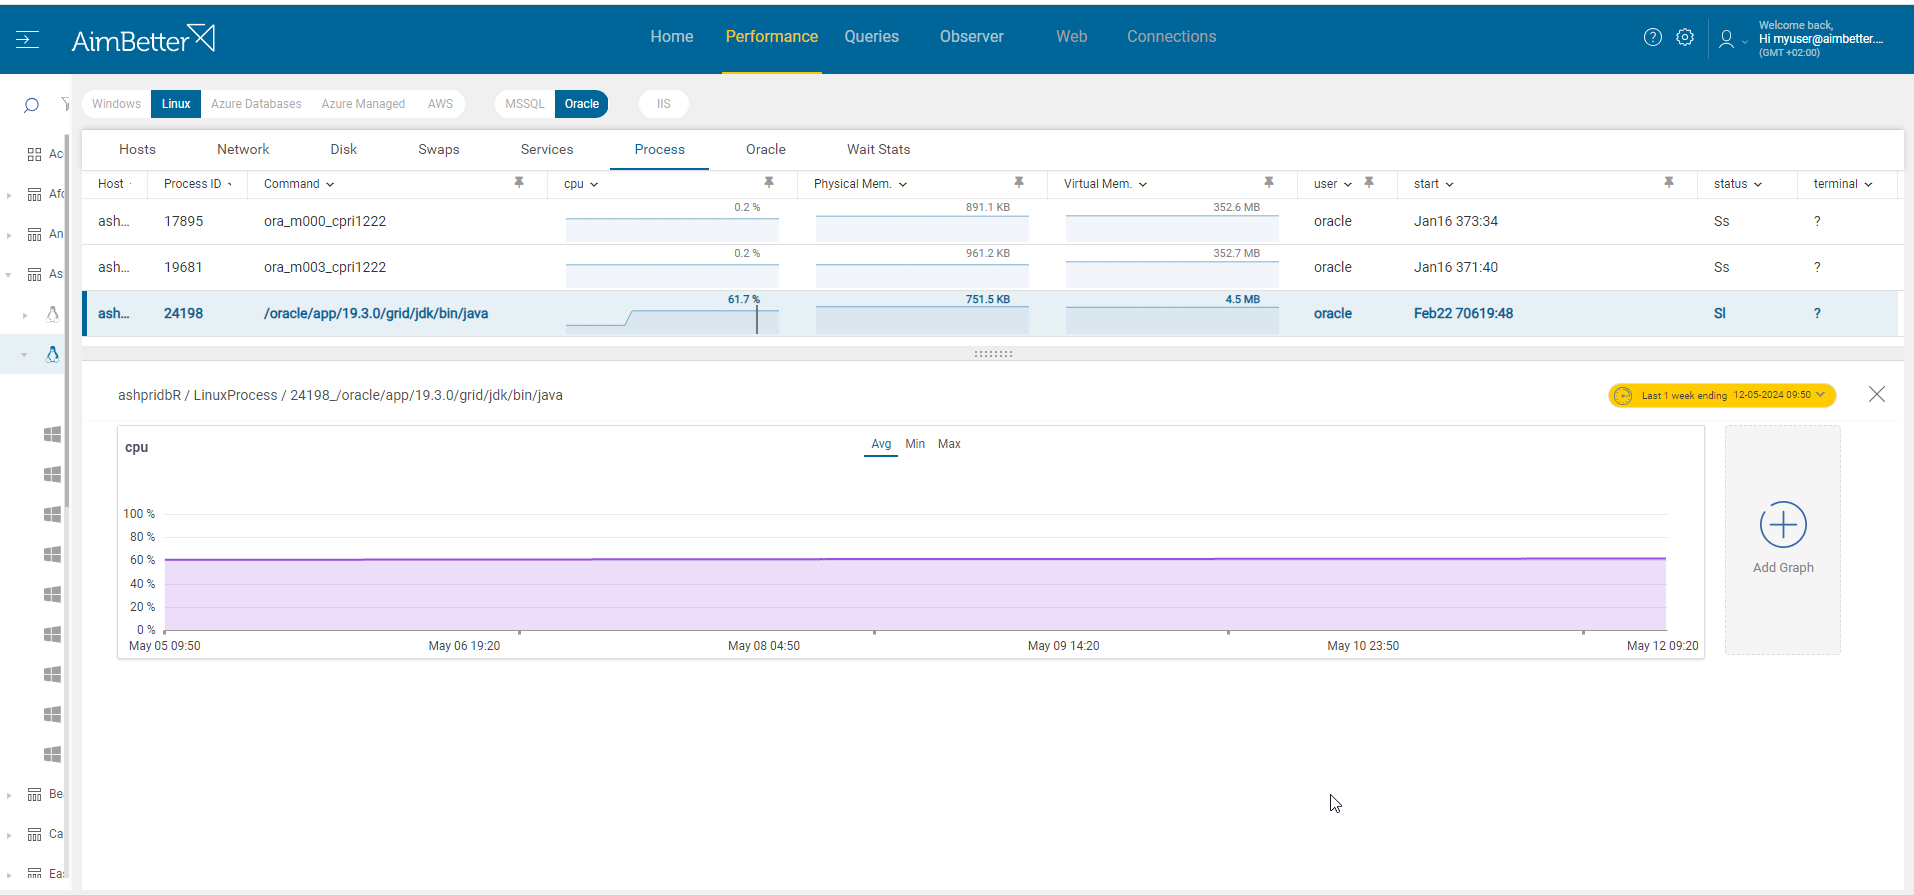Open the settings gear icon
Screen dimensions: 1914x895
pos(1685,37)
